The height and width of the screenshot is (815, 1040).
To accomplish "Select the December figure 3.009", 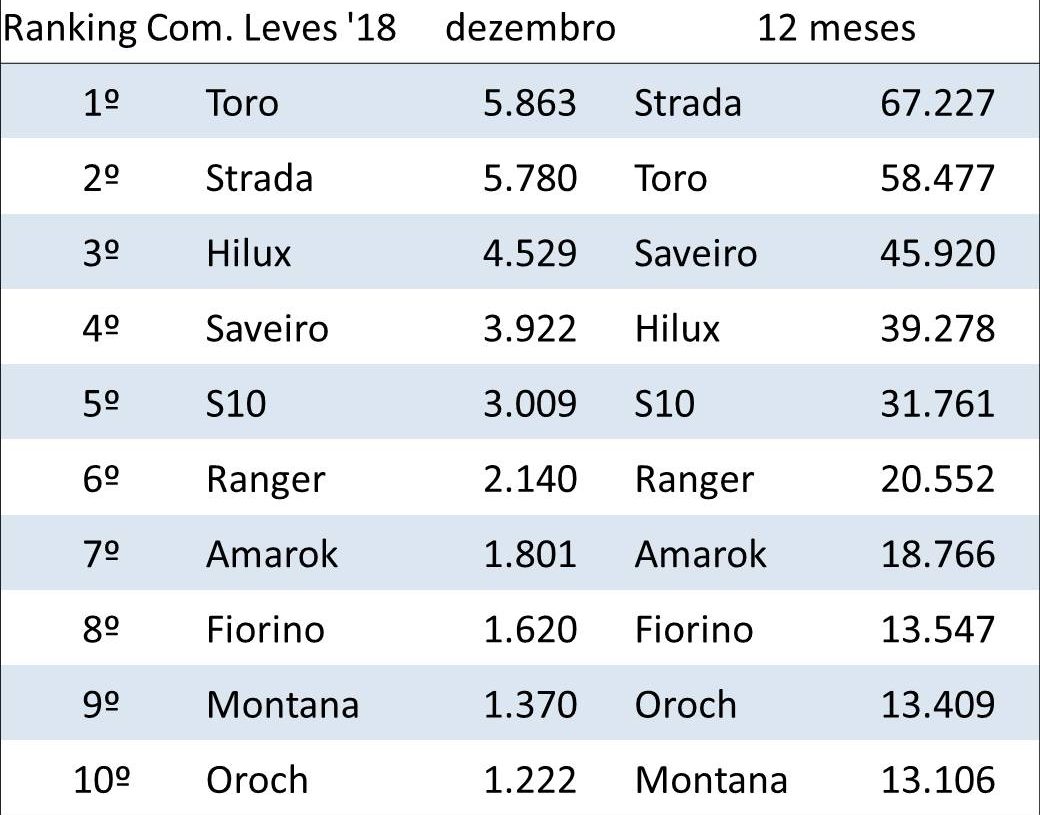I will click(x=530, y=404).
